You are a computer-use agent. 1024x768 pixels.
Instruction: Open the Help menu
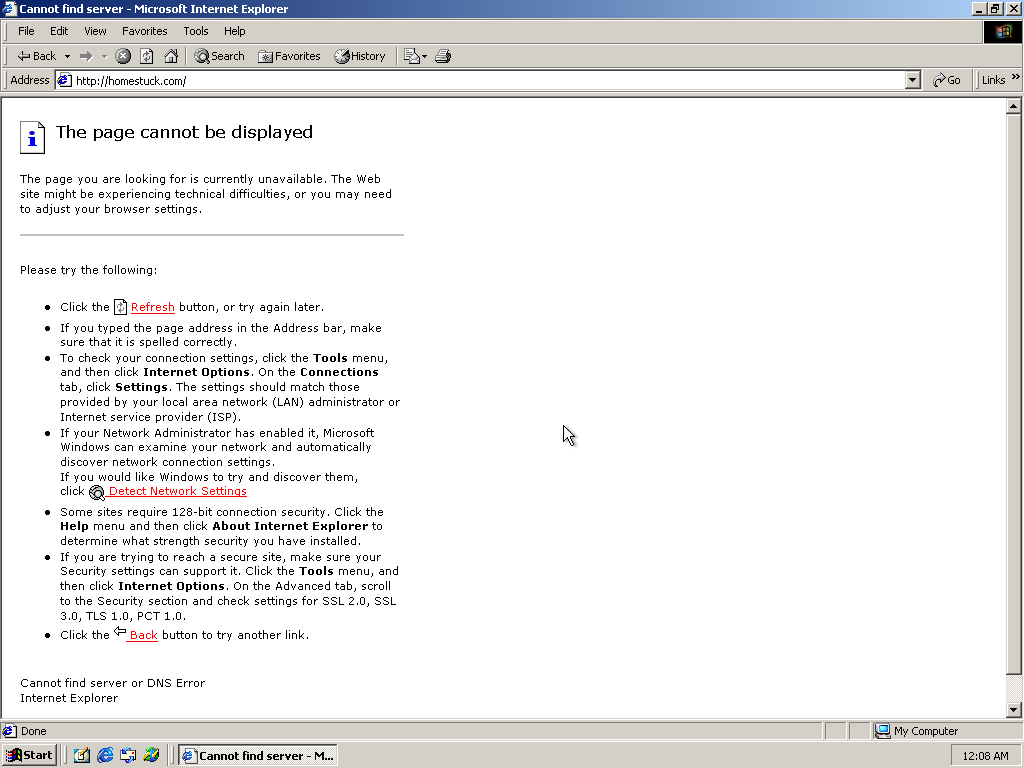point(234,31)
